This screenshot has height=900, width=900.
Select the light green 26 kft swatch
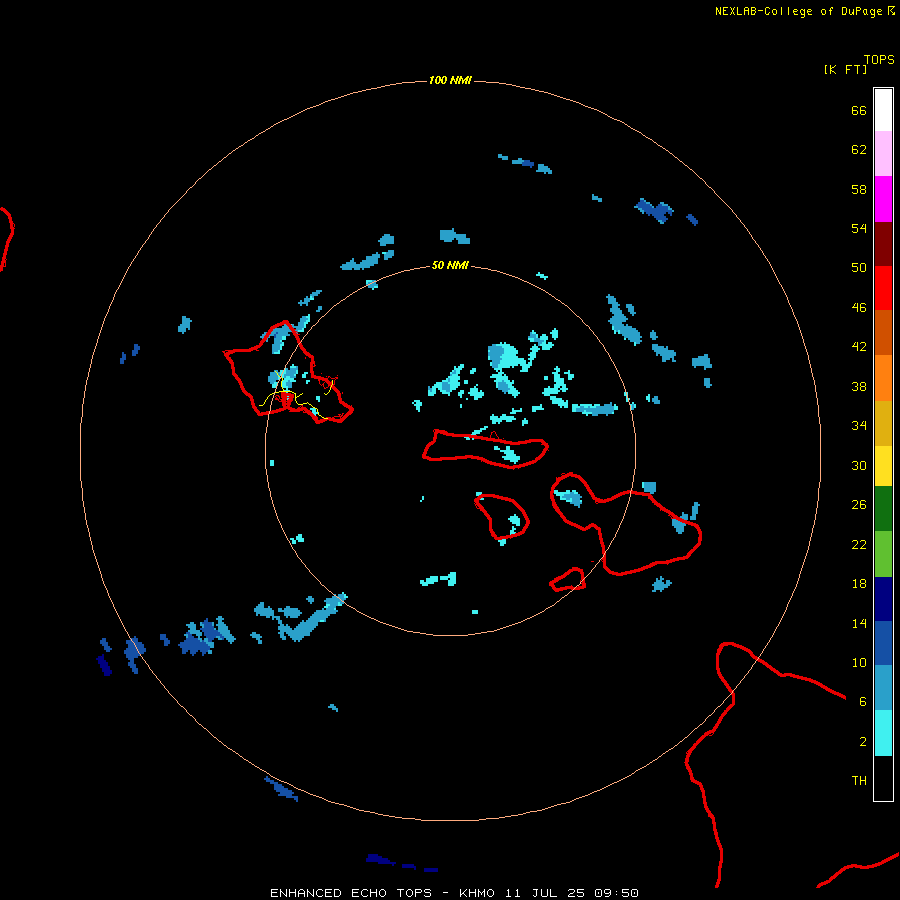click(883, 554)
